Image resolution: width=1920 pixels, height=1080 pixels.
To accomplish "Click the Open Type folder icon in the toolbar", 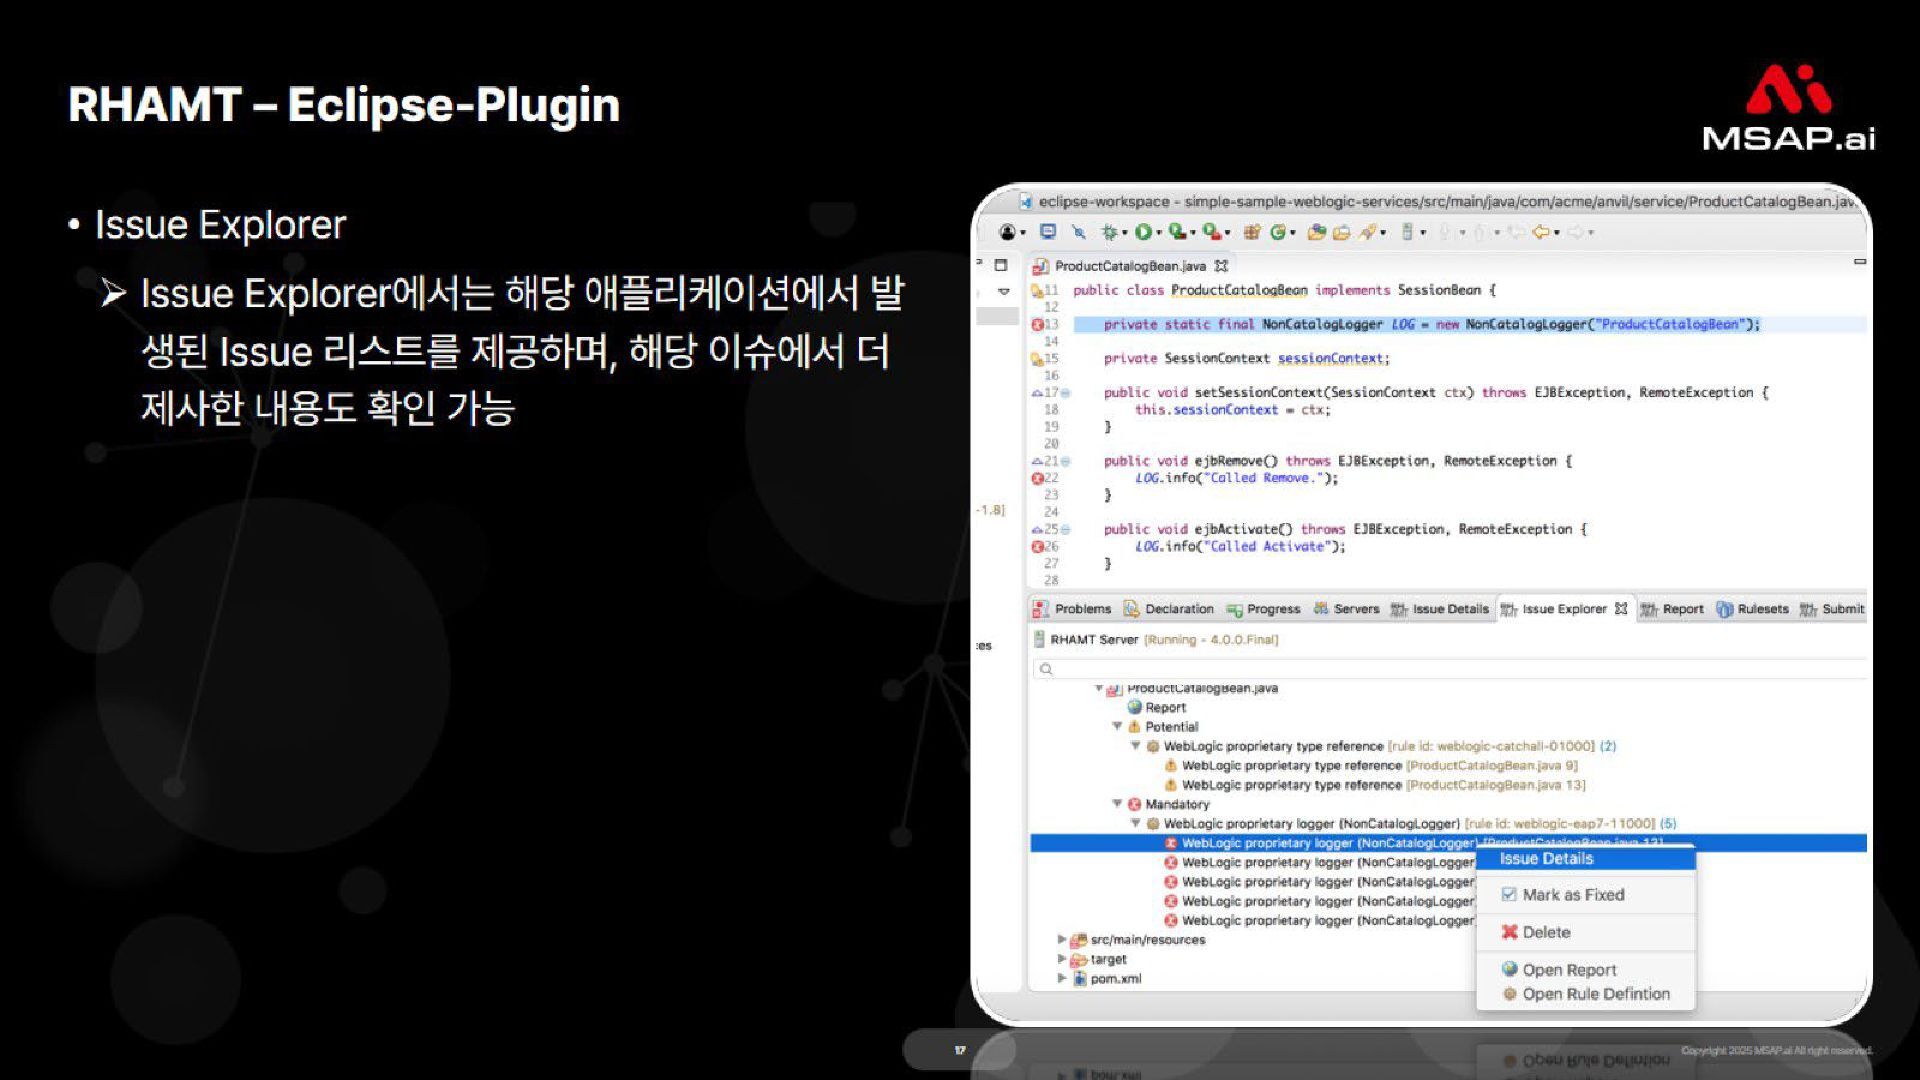I will pos(1317,232).
